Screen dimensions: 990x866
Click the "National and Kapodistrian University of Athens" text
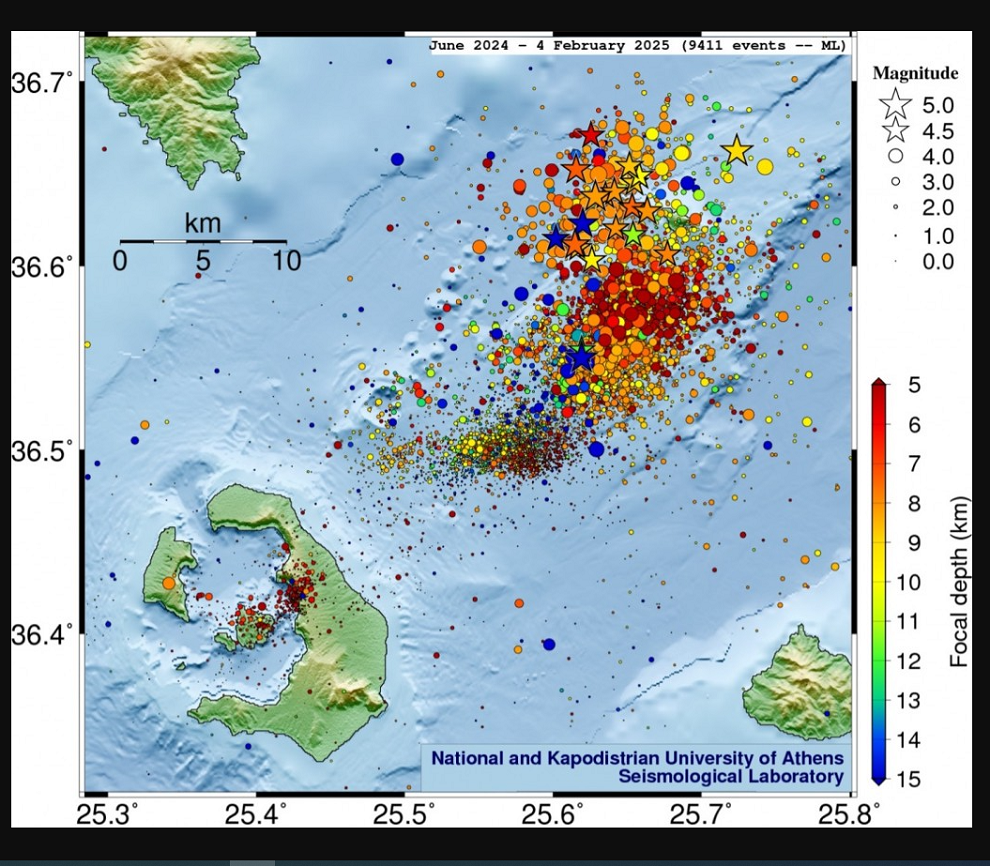(x=637, y=758)
